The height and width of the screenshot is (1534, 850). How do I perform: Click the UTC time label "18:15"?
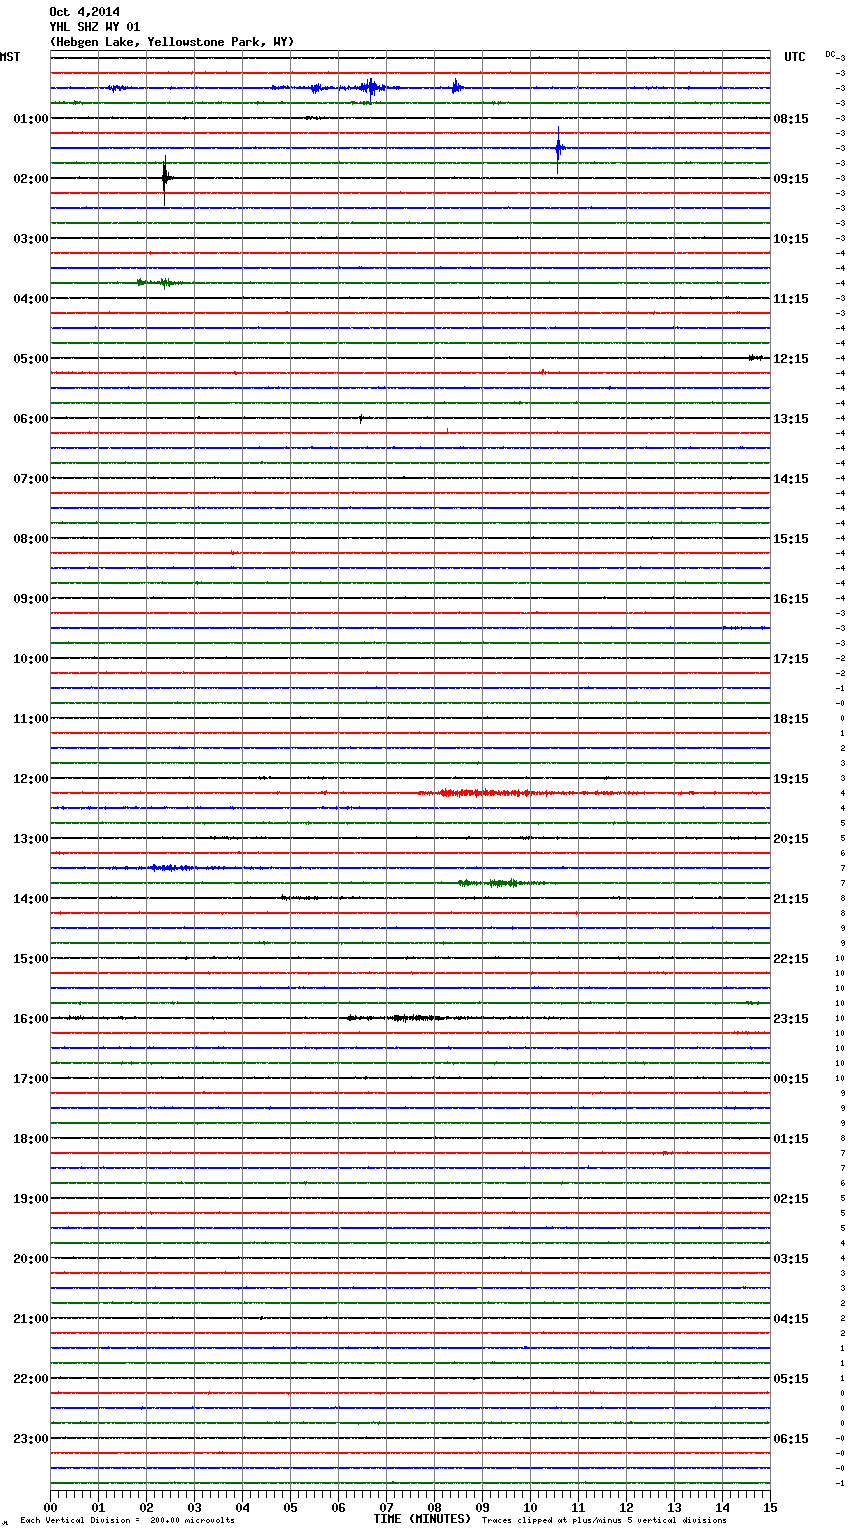pos(791,719)
